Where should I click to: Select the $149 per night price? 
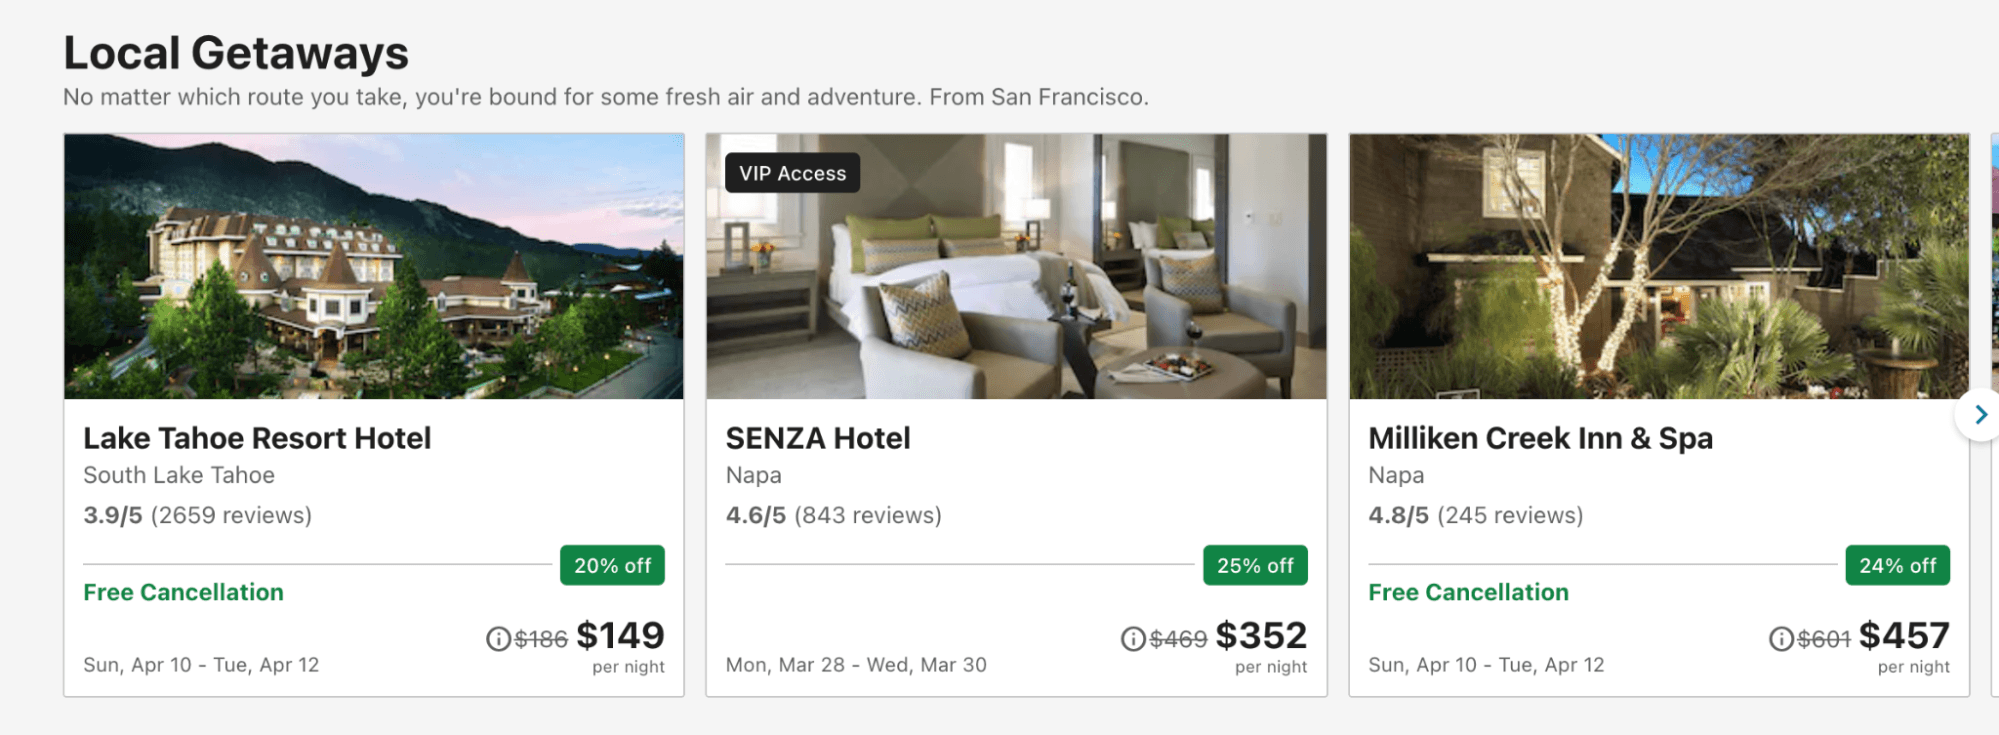(620, 636)
